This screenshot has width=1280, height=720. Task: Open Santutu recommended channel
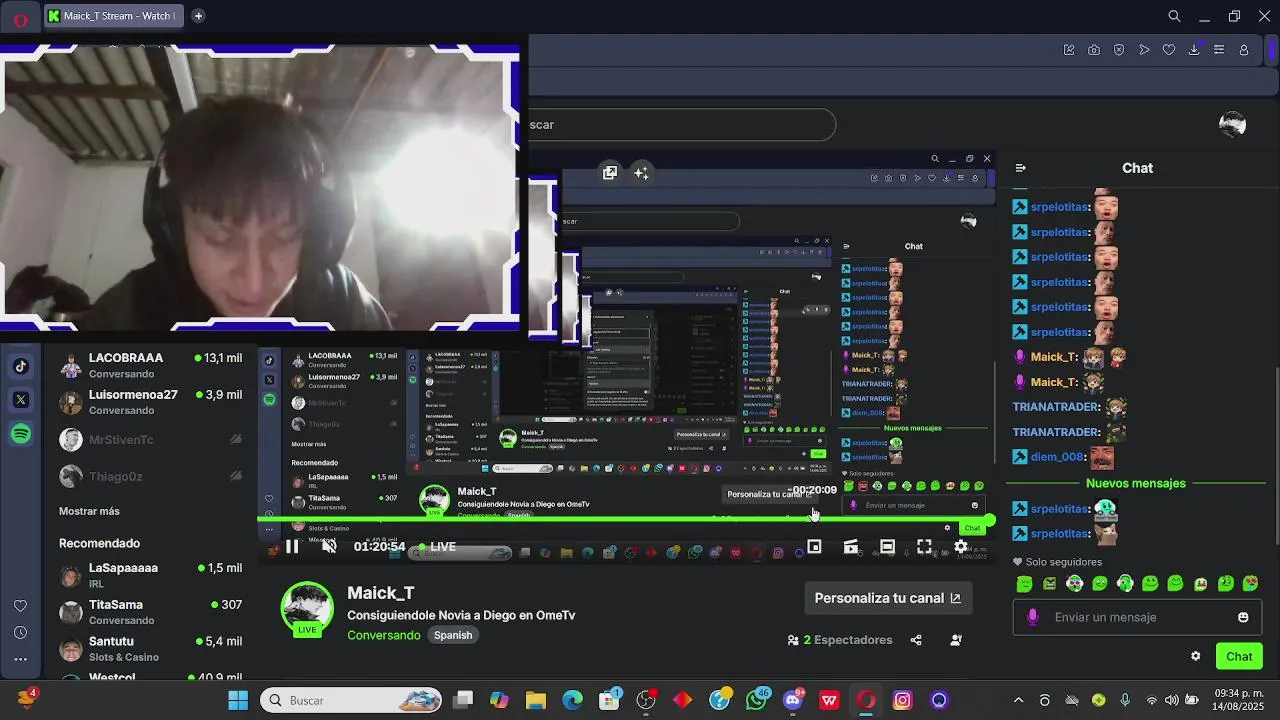click(x=151, y=649)
